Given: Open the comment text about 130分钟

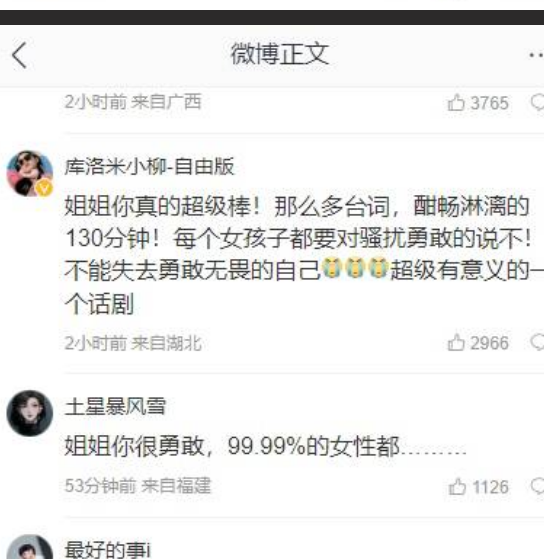Looking at the screenshot, I should click(304, 255).
